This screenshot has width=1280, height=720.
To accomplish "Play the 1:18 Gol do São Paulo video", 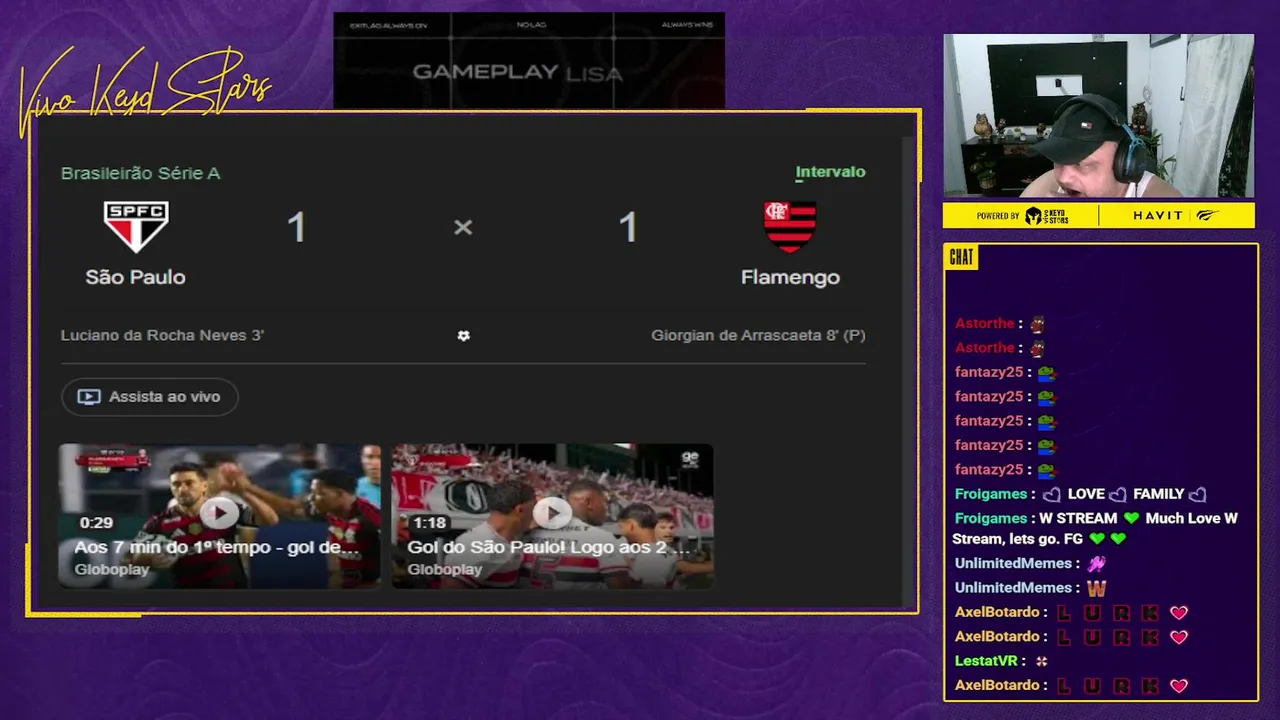I will click(x=552, y=514).
